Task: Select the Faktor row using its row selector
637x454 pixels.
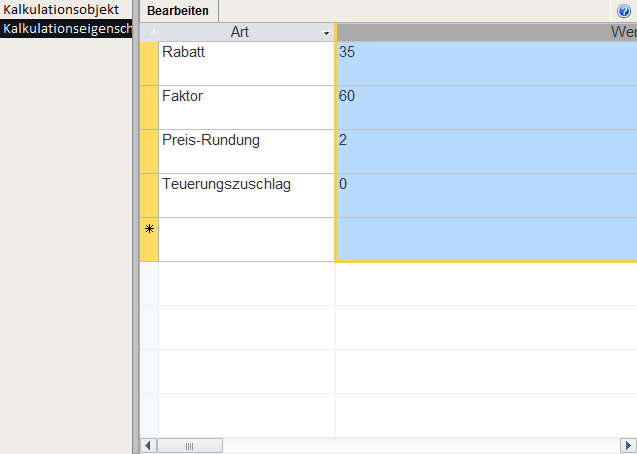Action: click(x=149, y=107)
